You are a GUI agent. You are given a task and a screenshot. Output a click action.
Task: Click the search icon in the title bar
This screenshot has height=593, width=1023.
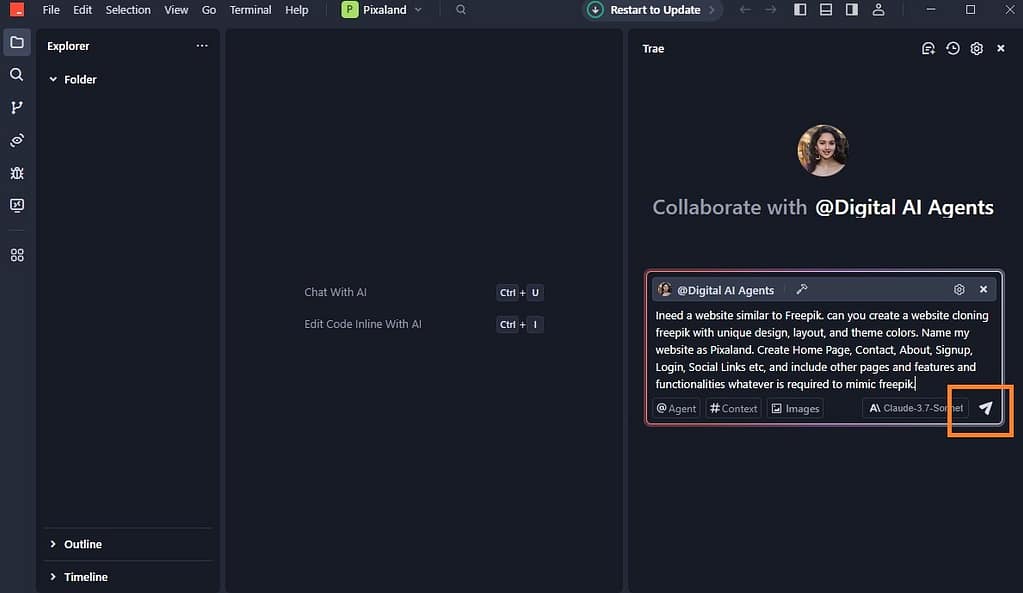(461, 10)
